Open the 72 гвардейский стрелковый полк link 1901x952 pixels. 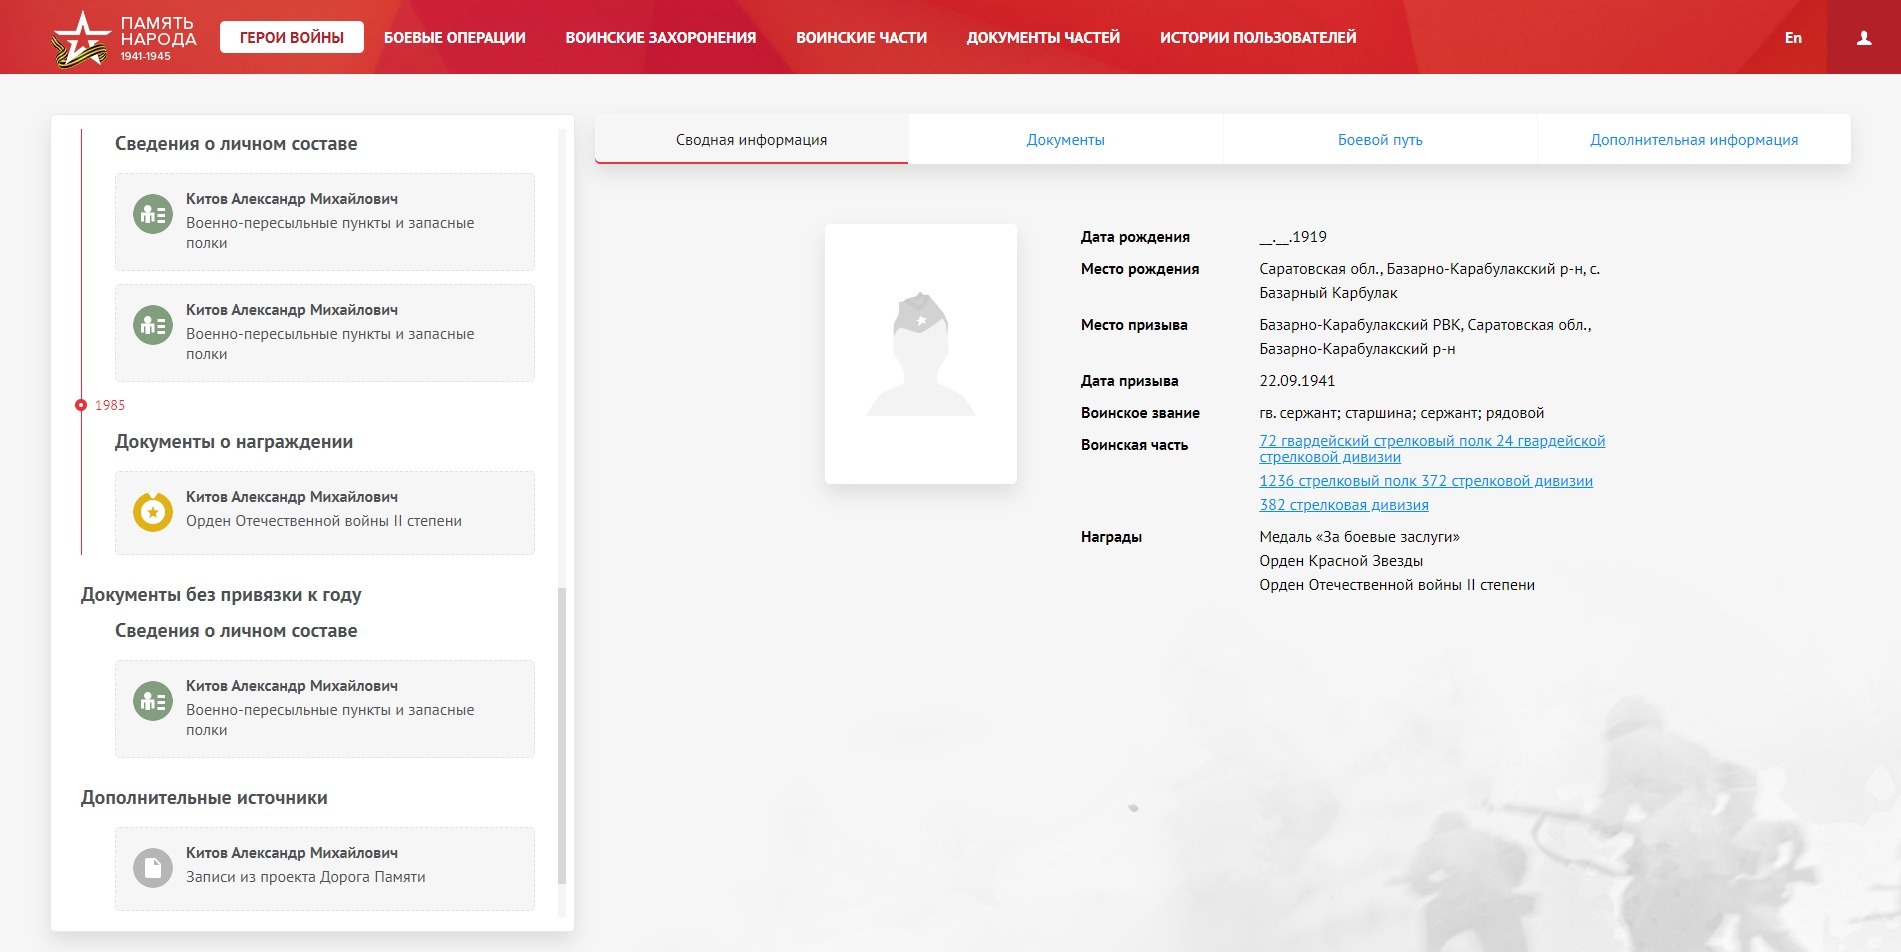[x=1432, y=449]
